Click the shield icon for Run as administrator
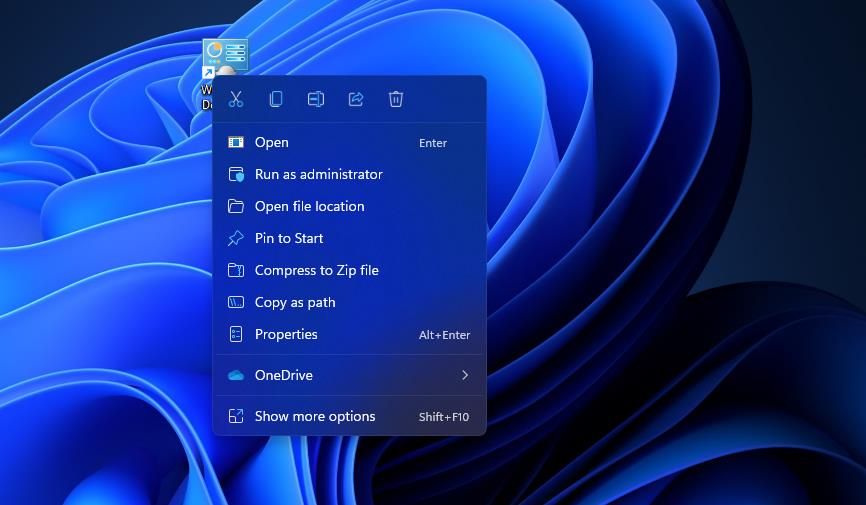 tap(236, 174)
